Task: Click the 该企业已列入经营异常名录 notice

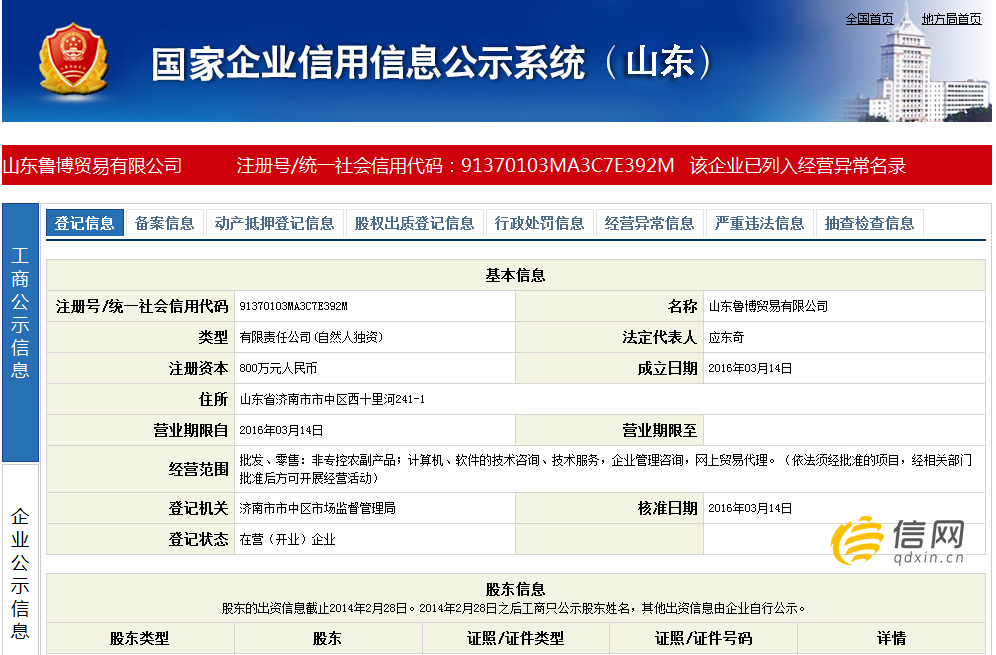Action: (x=798, y=166)
